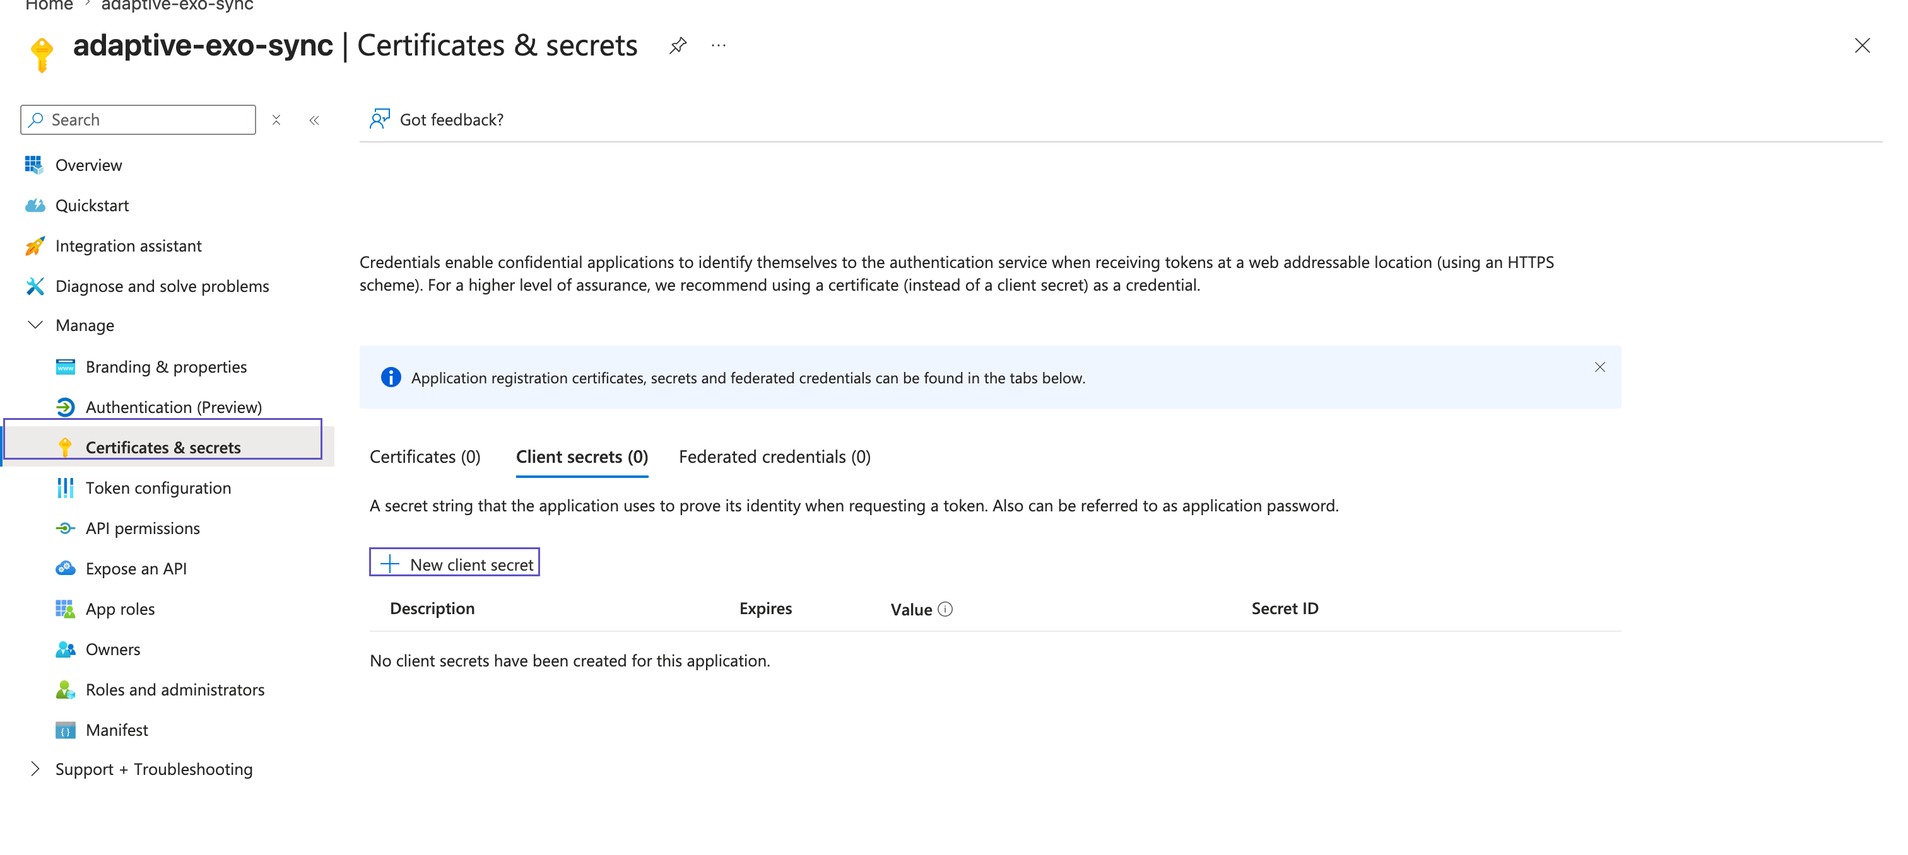Click the Value column info icon

pyautogui.click(x=945, y=609)
